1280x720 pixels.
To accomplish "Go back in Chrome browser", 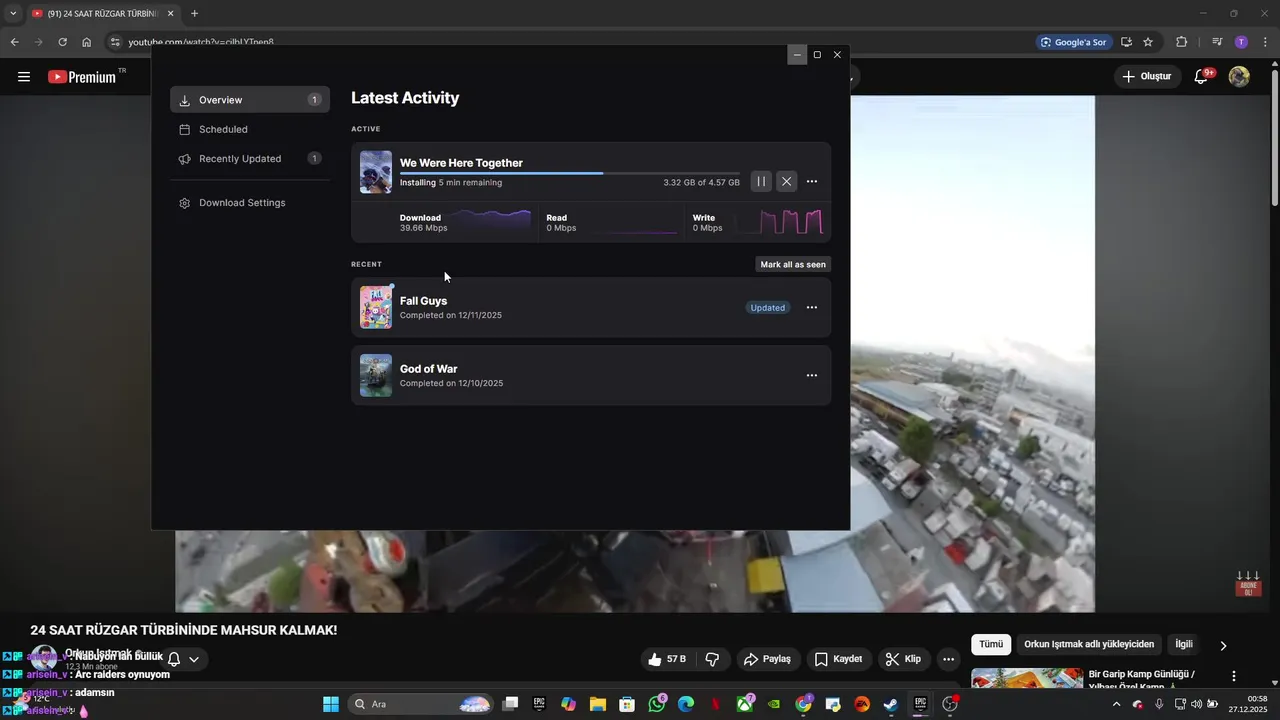I will (14, 42).
